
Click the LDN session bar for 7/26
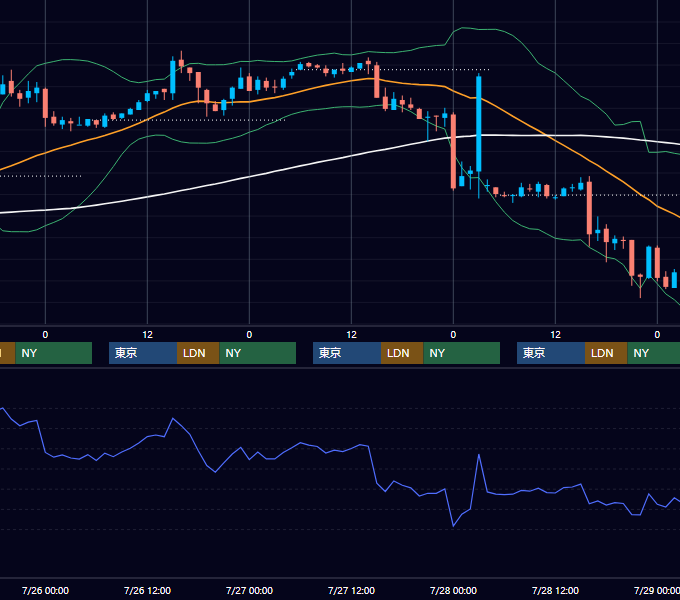click(198, 353)
